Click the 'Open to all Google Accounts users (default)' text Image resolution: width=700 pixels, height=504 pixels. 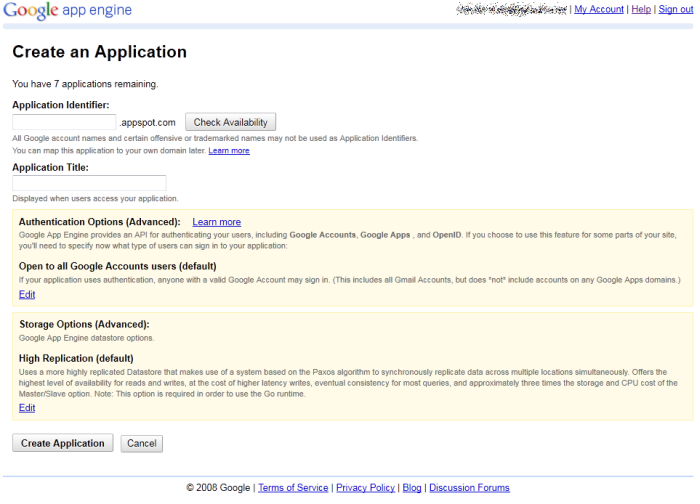coord(117,267)
